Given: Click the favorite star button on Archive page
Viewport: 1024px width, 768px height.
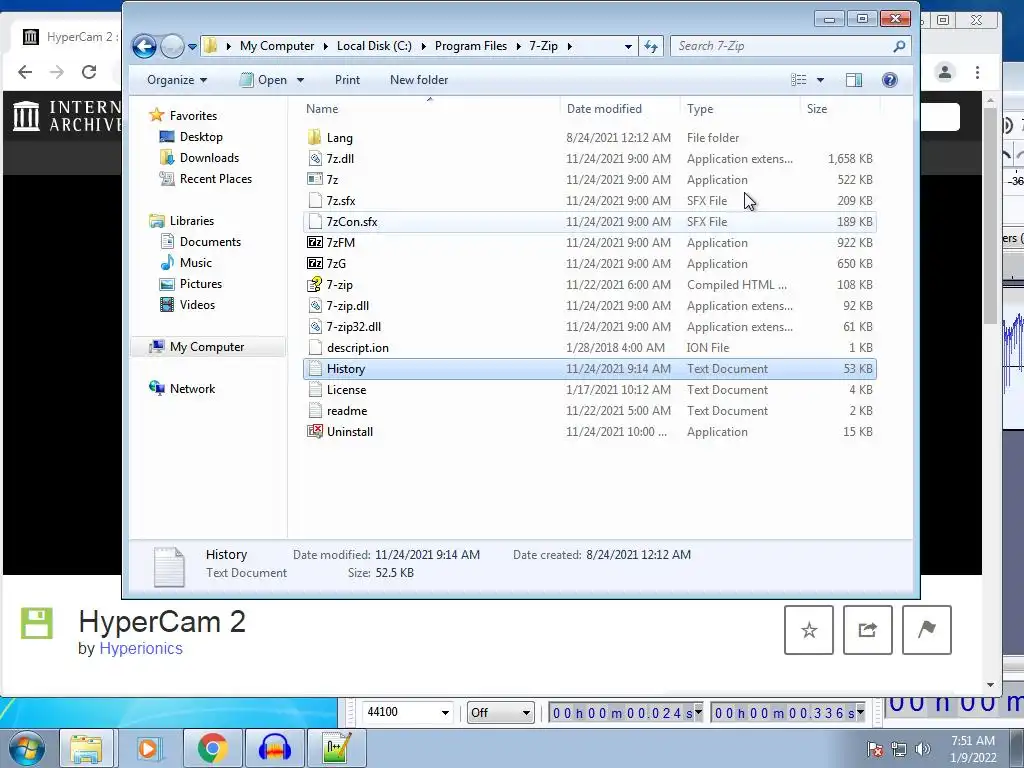Looking at the screenshot, I should 808,630.
